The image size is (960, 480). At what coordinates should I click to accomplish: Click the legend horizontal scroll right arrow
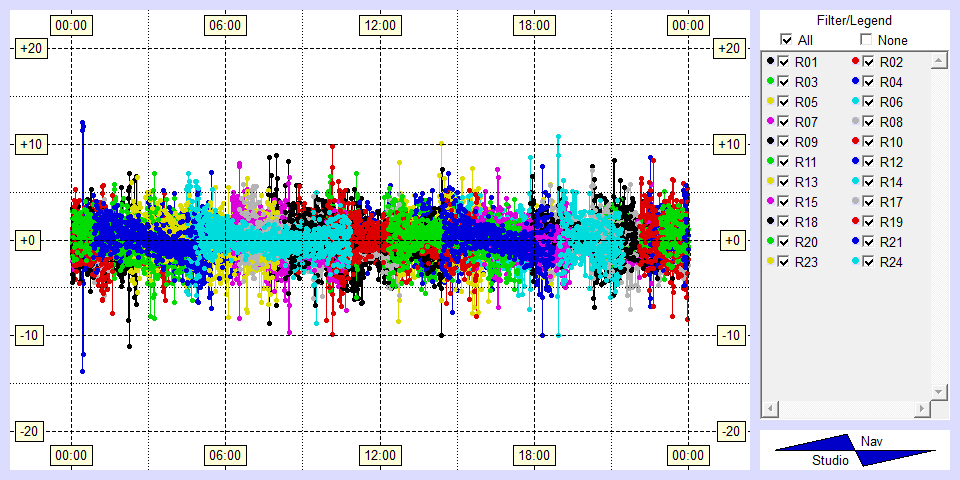[921, 409]
